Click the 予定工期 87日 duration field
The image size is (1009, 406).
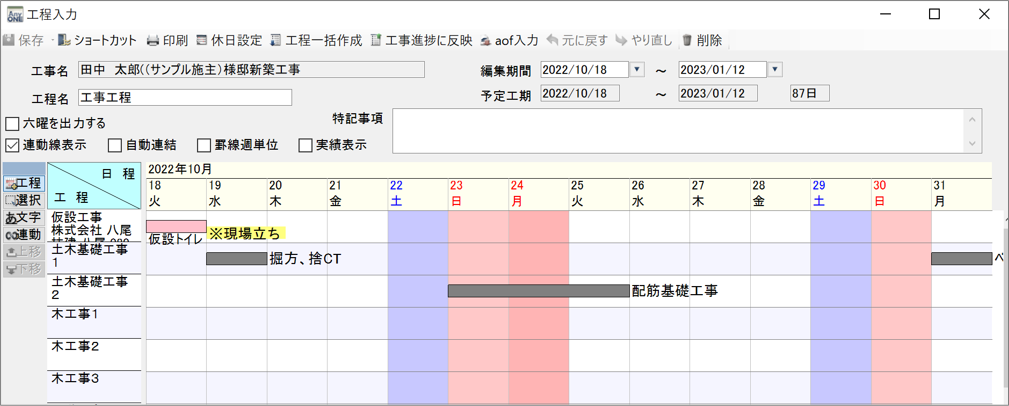tap(810, 94)
